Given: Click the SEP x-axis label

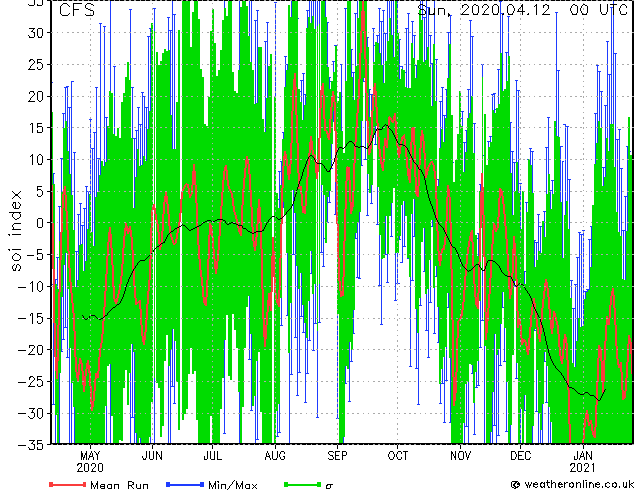Looking at the screenshot, I should [337, 456].
